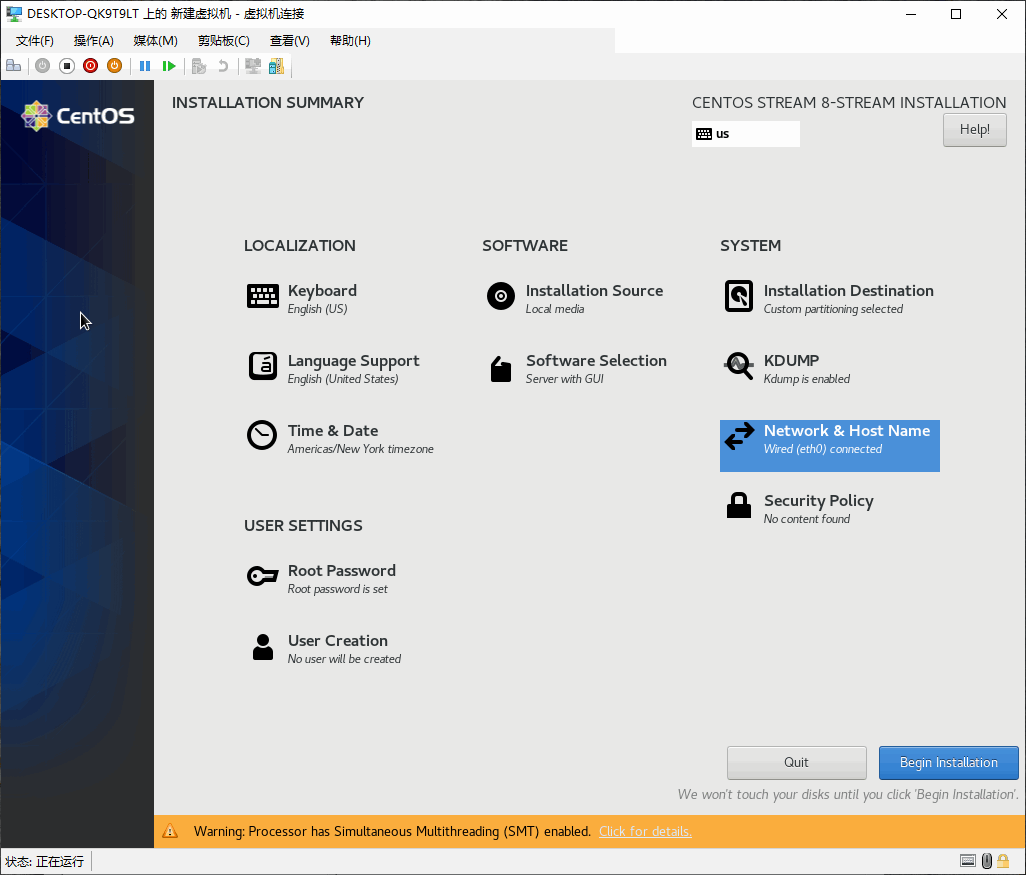Click 'Wired (eth0) connected' text
Viewport: 1026px width, 875px height.
(x=823, y=449)
